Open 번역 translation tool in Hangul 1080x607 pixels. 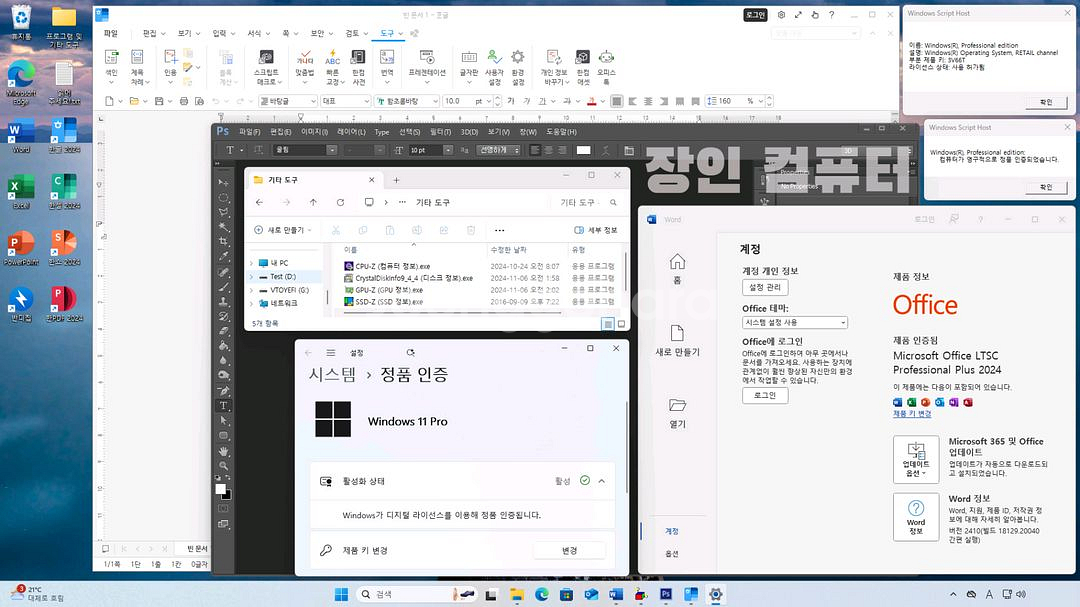(386, 65)
